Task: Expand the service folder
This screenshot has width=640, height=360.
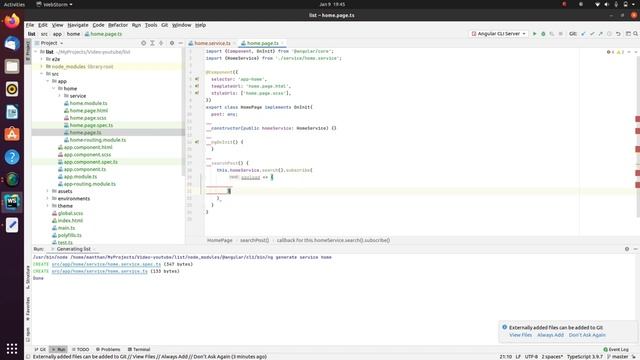Action: pos(60,96)
